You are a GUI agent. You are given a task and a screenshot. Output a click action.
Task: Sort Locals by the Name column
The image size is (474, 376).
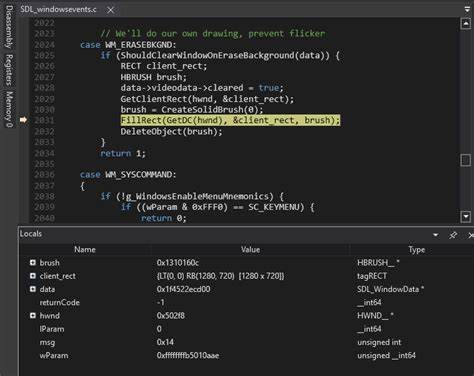coord(85,250)
